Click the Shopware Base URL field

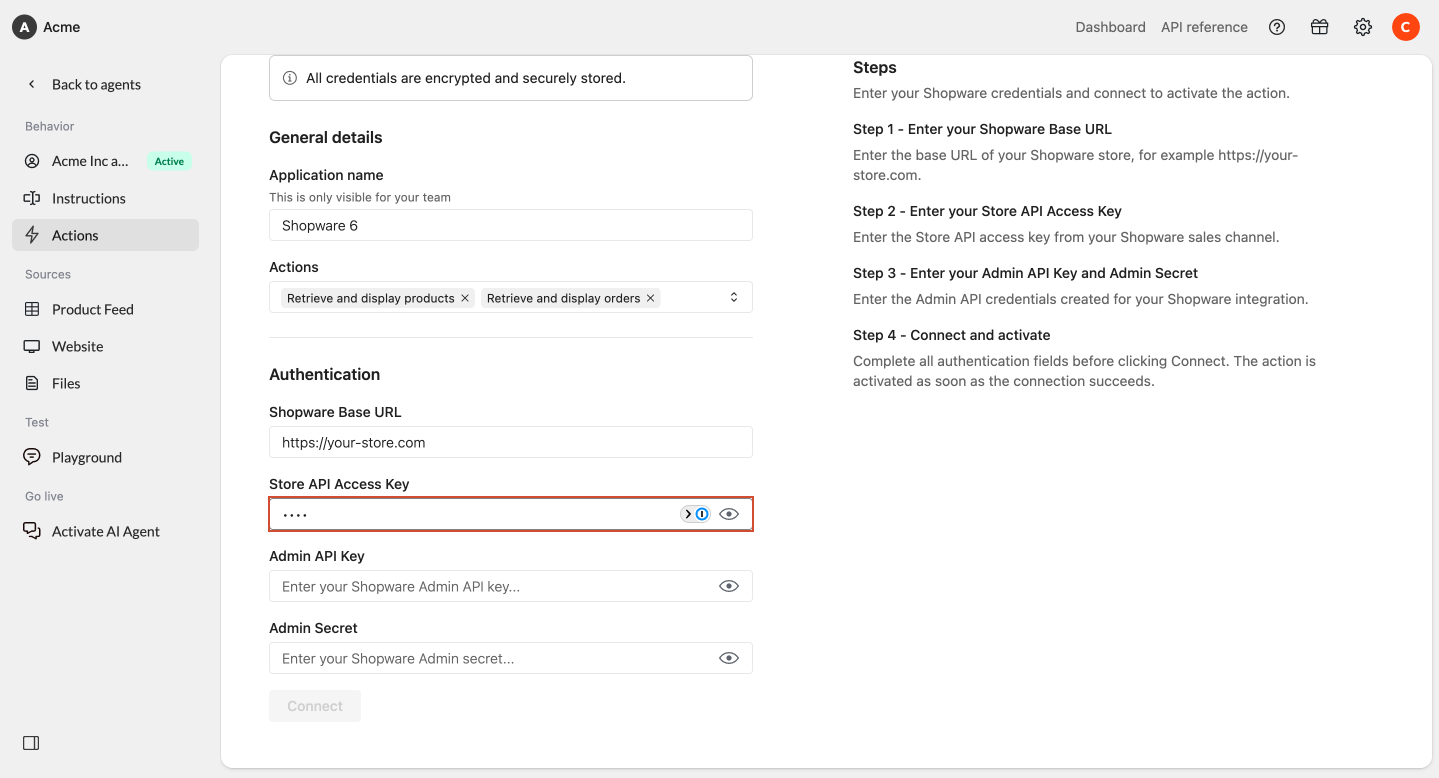[511, 442]
